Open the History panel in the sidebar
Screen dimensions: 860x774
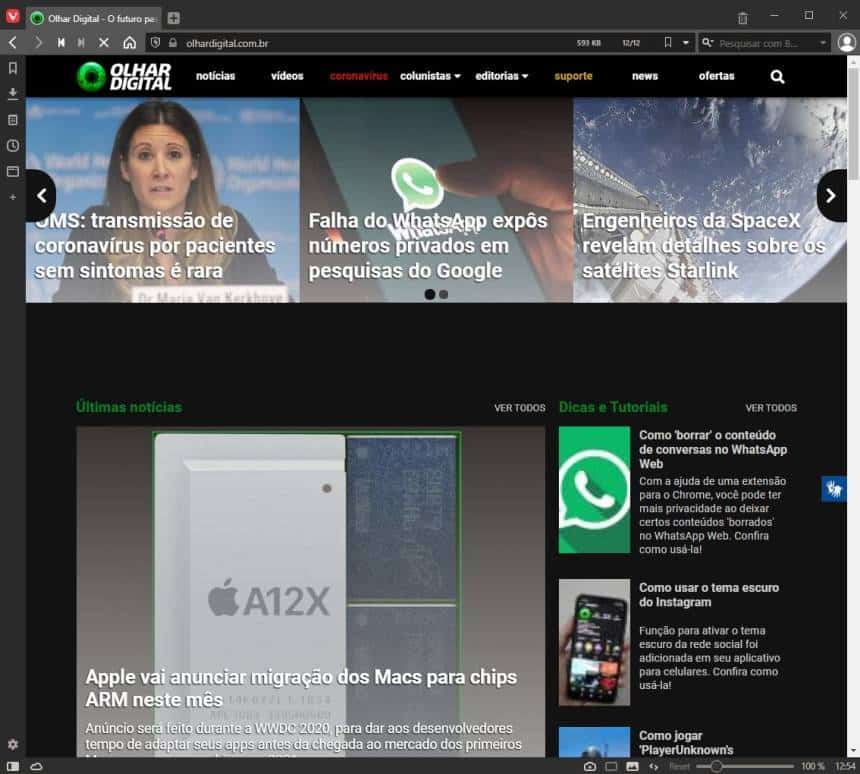tap(13, 145)
